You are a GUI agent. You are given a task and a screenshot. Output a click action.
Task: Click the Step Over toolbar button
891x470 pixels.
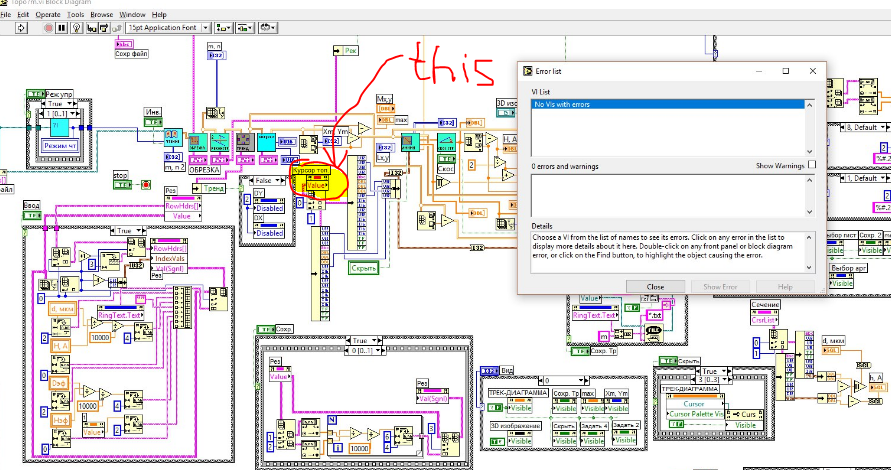click(x=104, y=27)
